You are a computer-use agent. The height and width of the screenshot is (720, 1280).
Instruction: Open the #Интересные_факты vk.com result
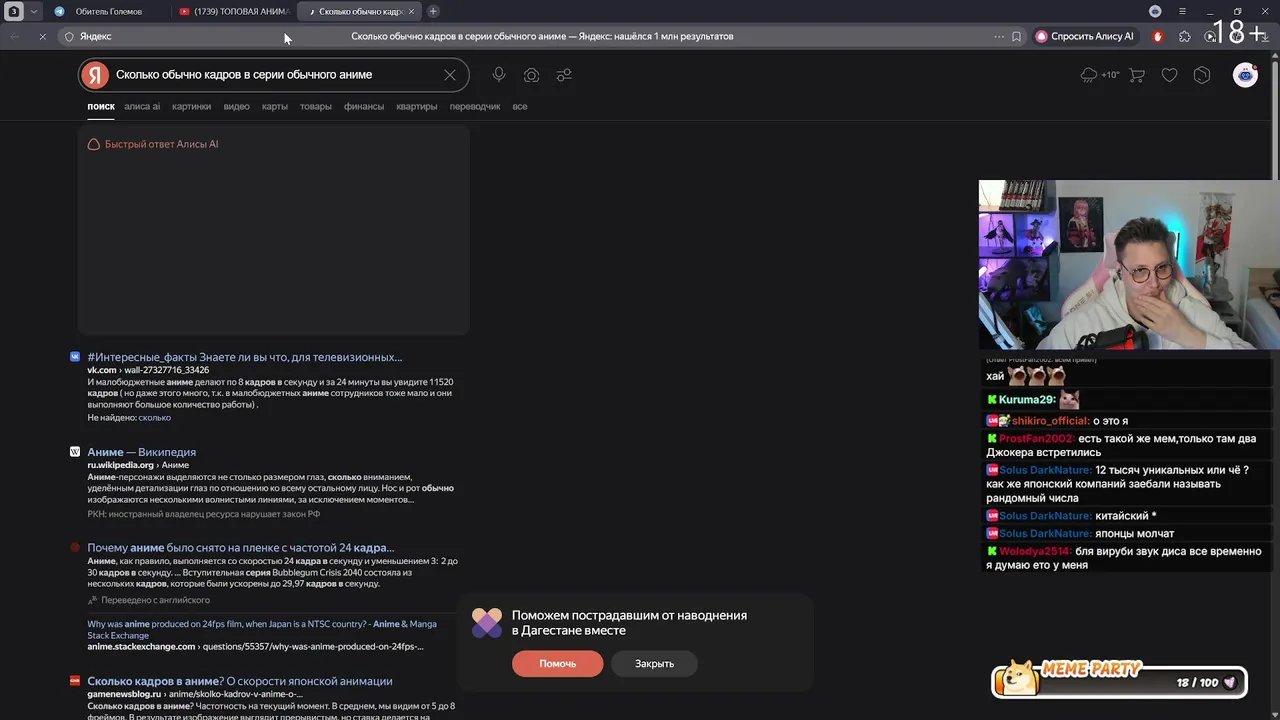click(244, 357)
